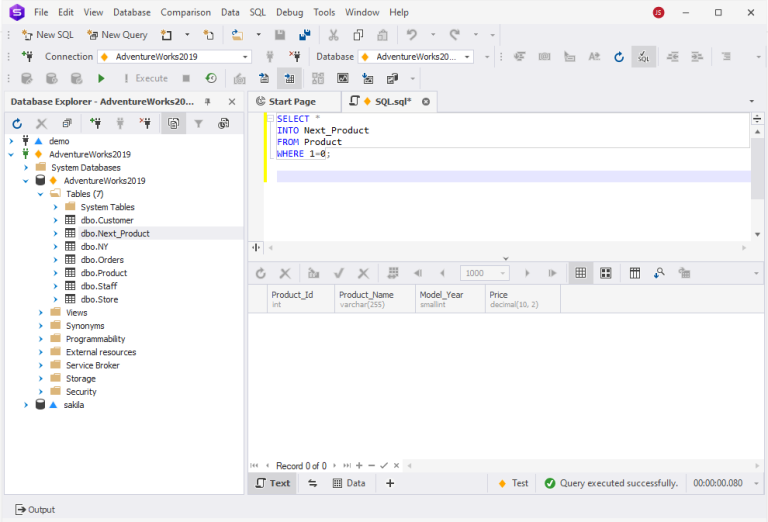This screenshot has width=768, height=522.
Task: Collapse the Tables (7) folder
Action: click(x=41, y=194)
